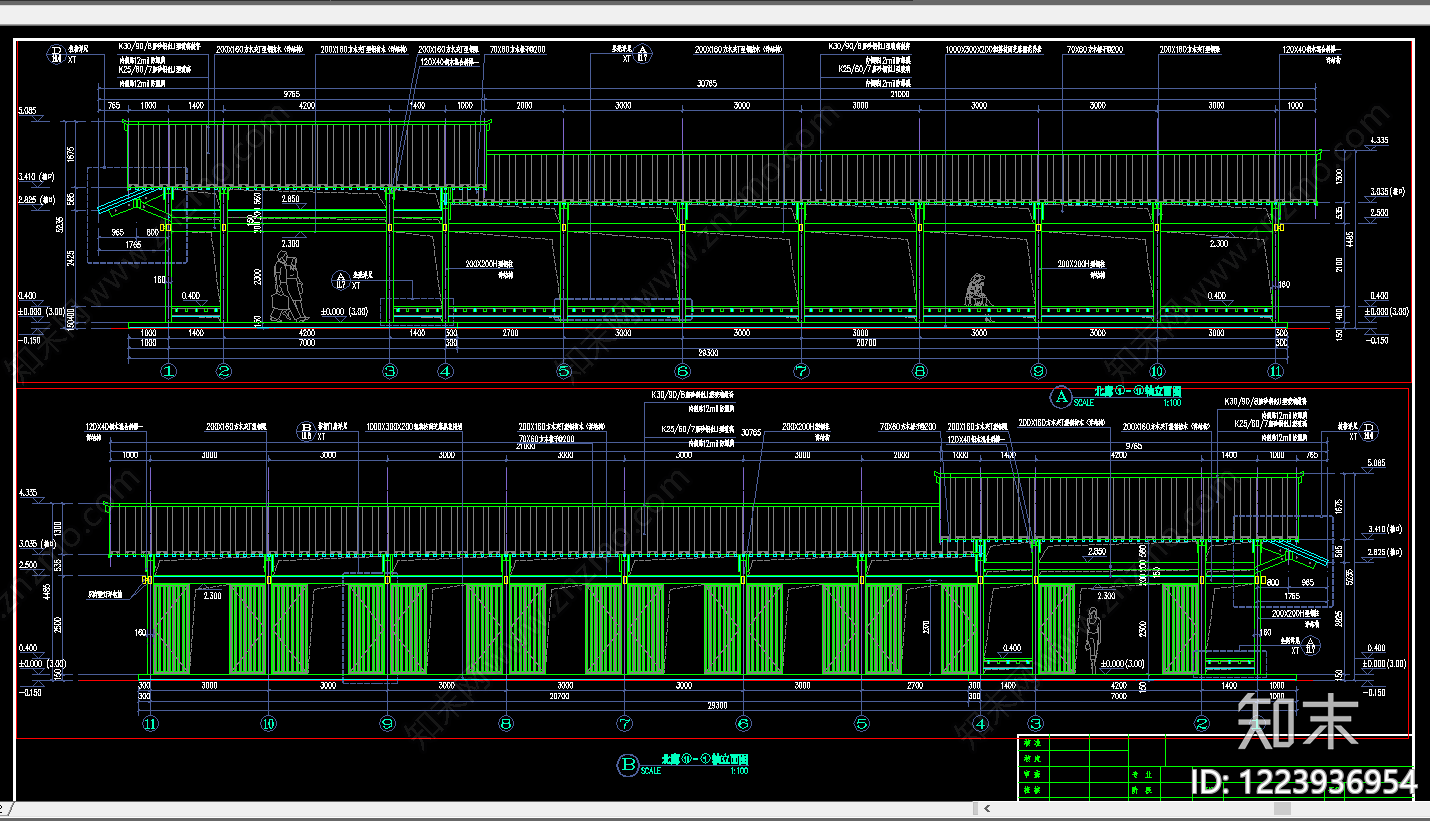Select axis bubble 8 in top elevation
Image resolution: width=1430 pixels, height=821 pixels.
click(x=920, y=371)
